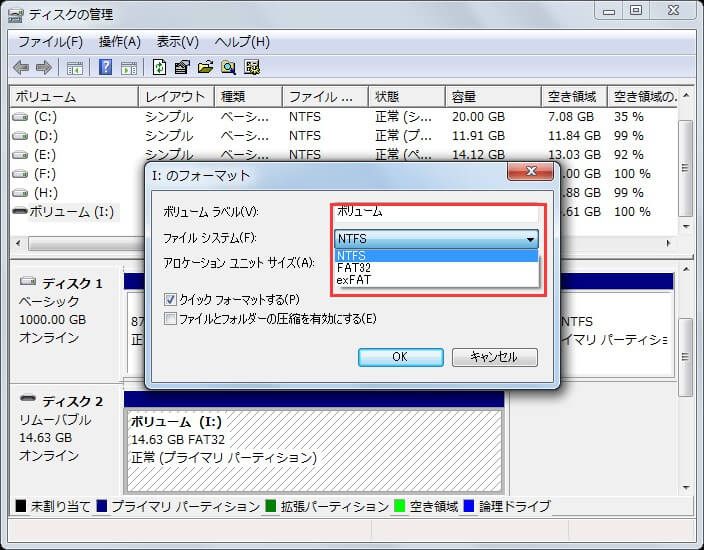Viewport: 704px width, 550px height.
Task: Click the navy プライマリ パーティション legend swatch
Action: [x=101, y=506]
